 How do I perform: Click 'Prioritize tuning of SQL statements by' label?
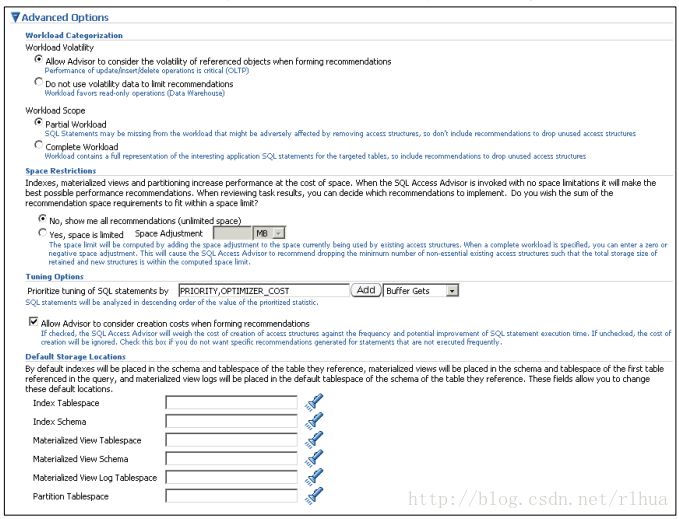pyautogui.click(x=98, y=291)
